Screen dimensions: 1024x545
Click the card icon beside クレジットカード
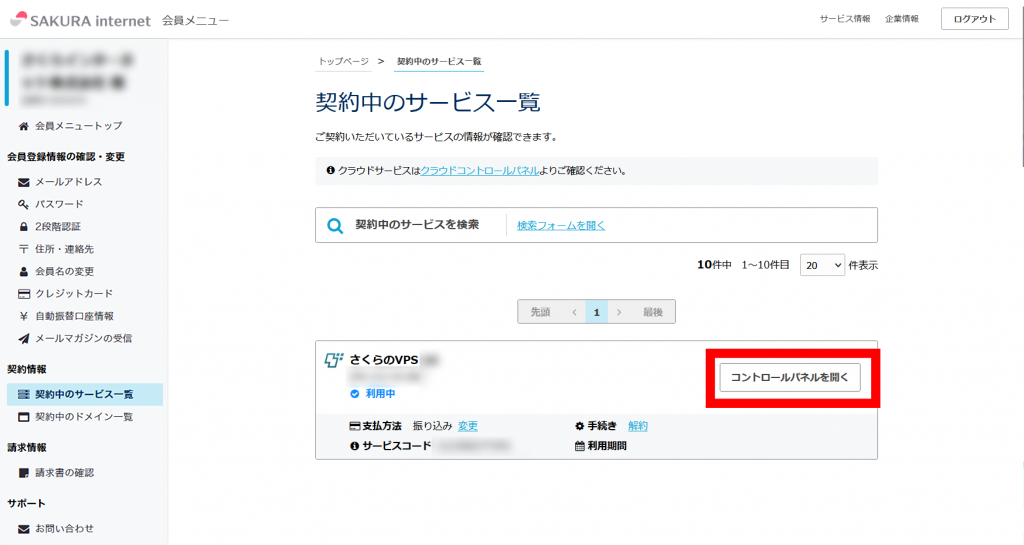[x=24, y=294]
